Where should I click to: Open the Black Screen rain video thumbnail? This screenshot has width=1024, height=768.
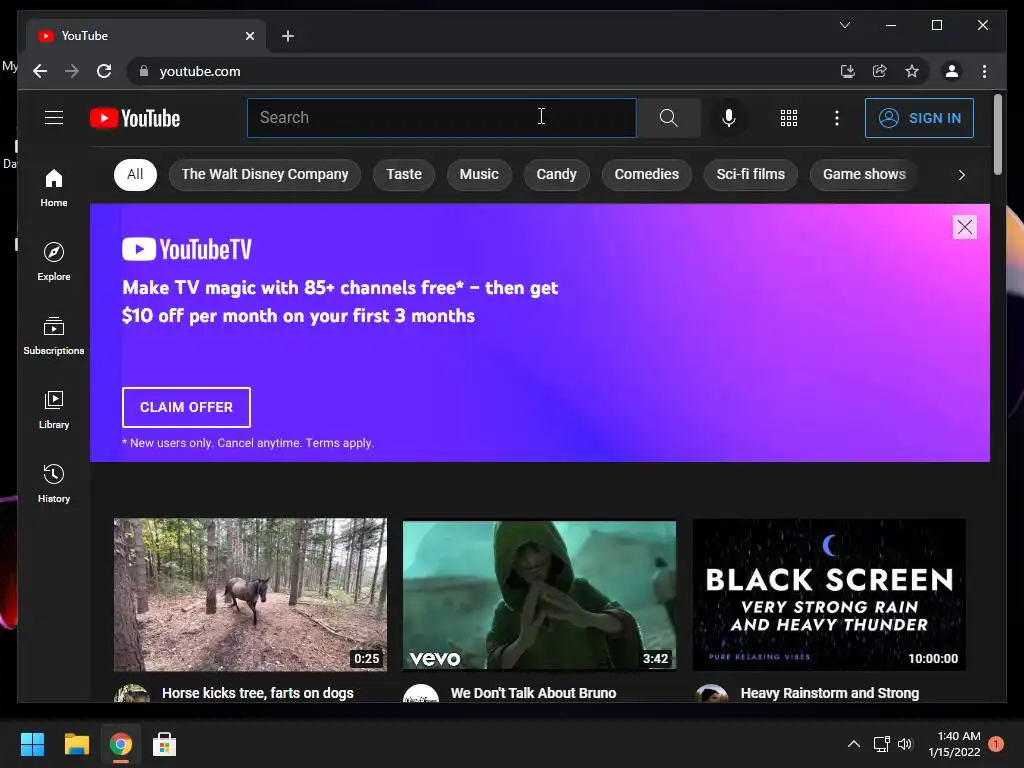tap(829, 594)
